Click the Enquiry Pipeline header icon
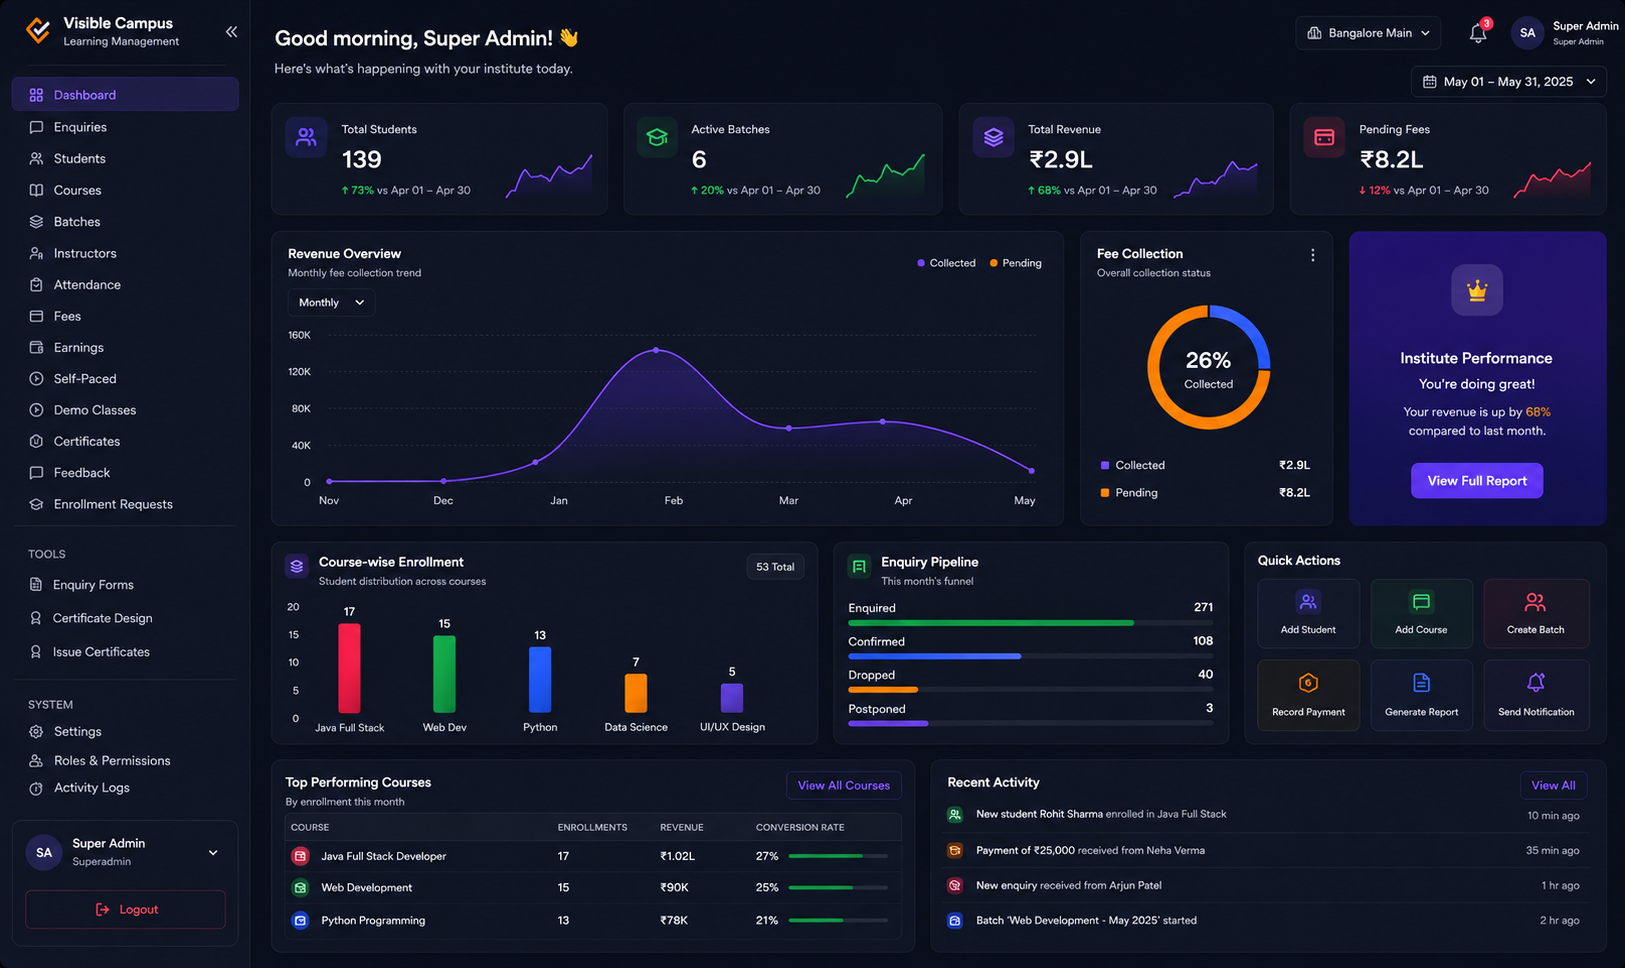The height and width of the screenshot is (968, 1625). pos(859,567)
